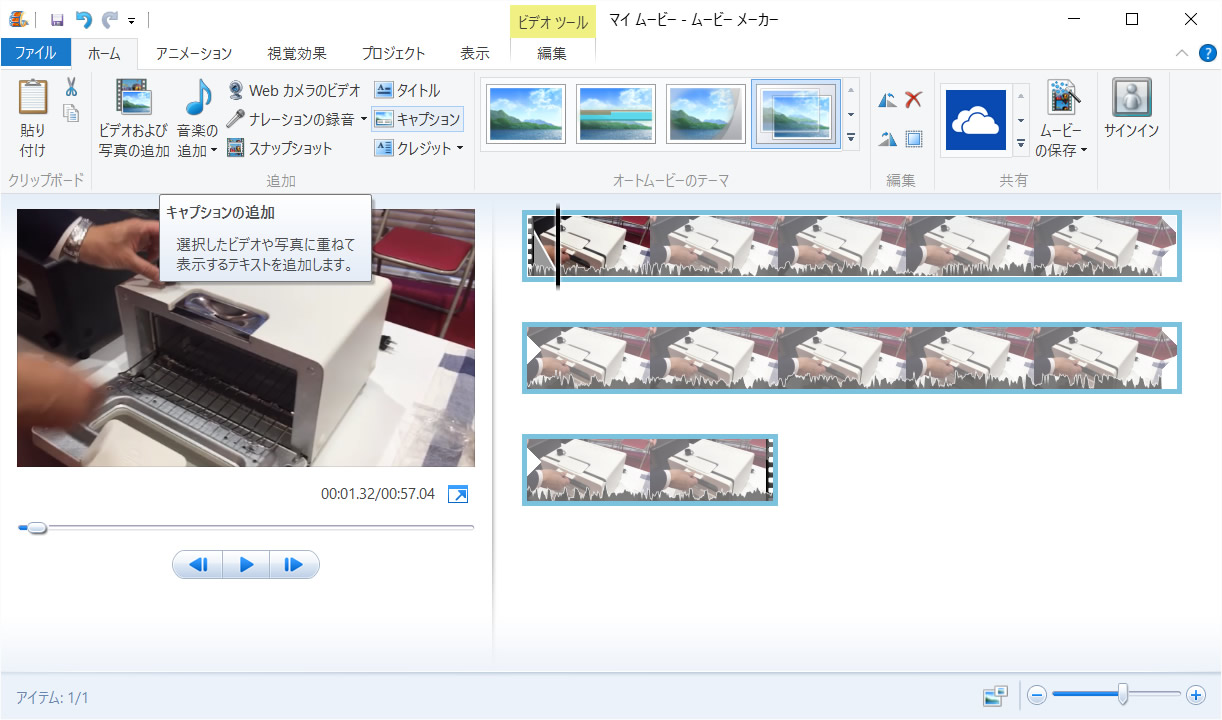Click the zoom slider handle in status bar
Screen dimensions: 1222x720
1123,694
